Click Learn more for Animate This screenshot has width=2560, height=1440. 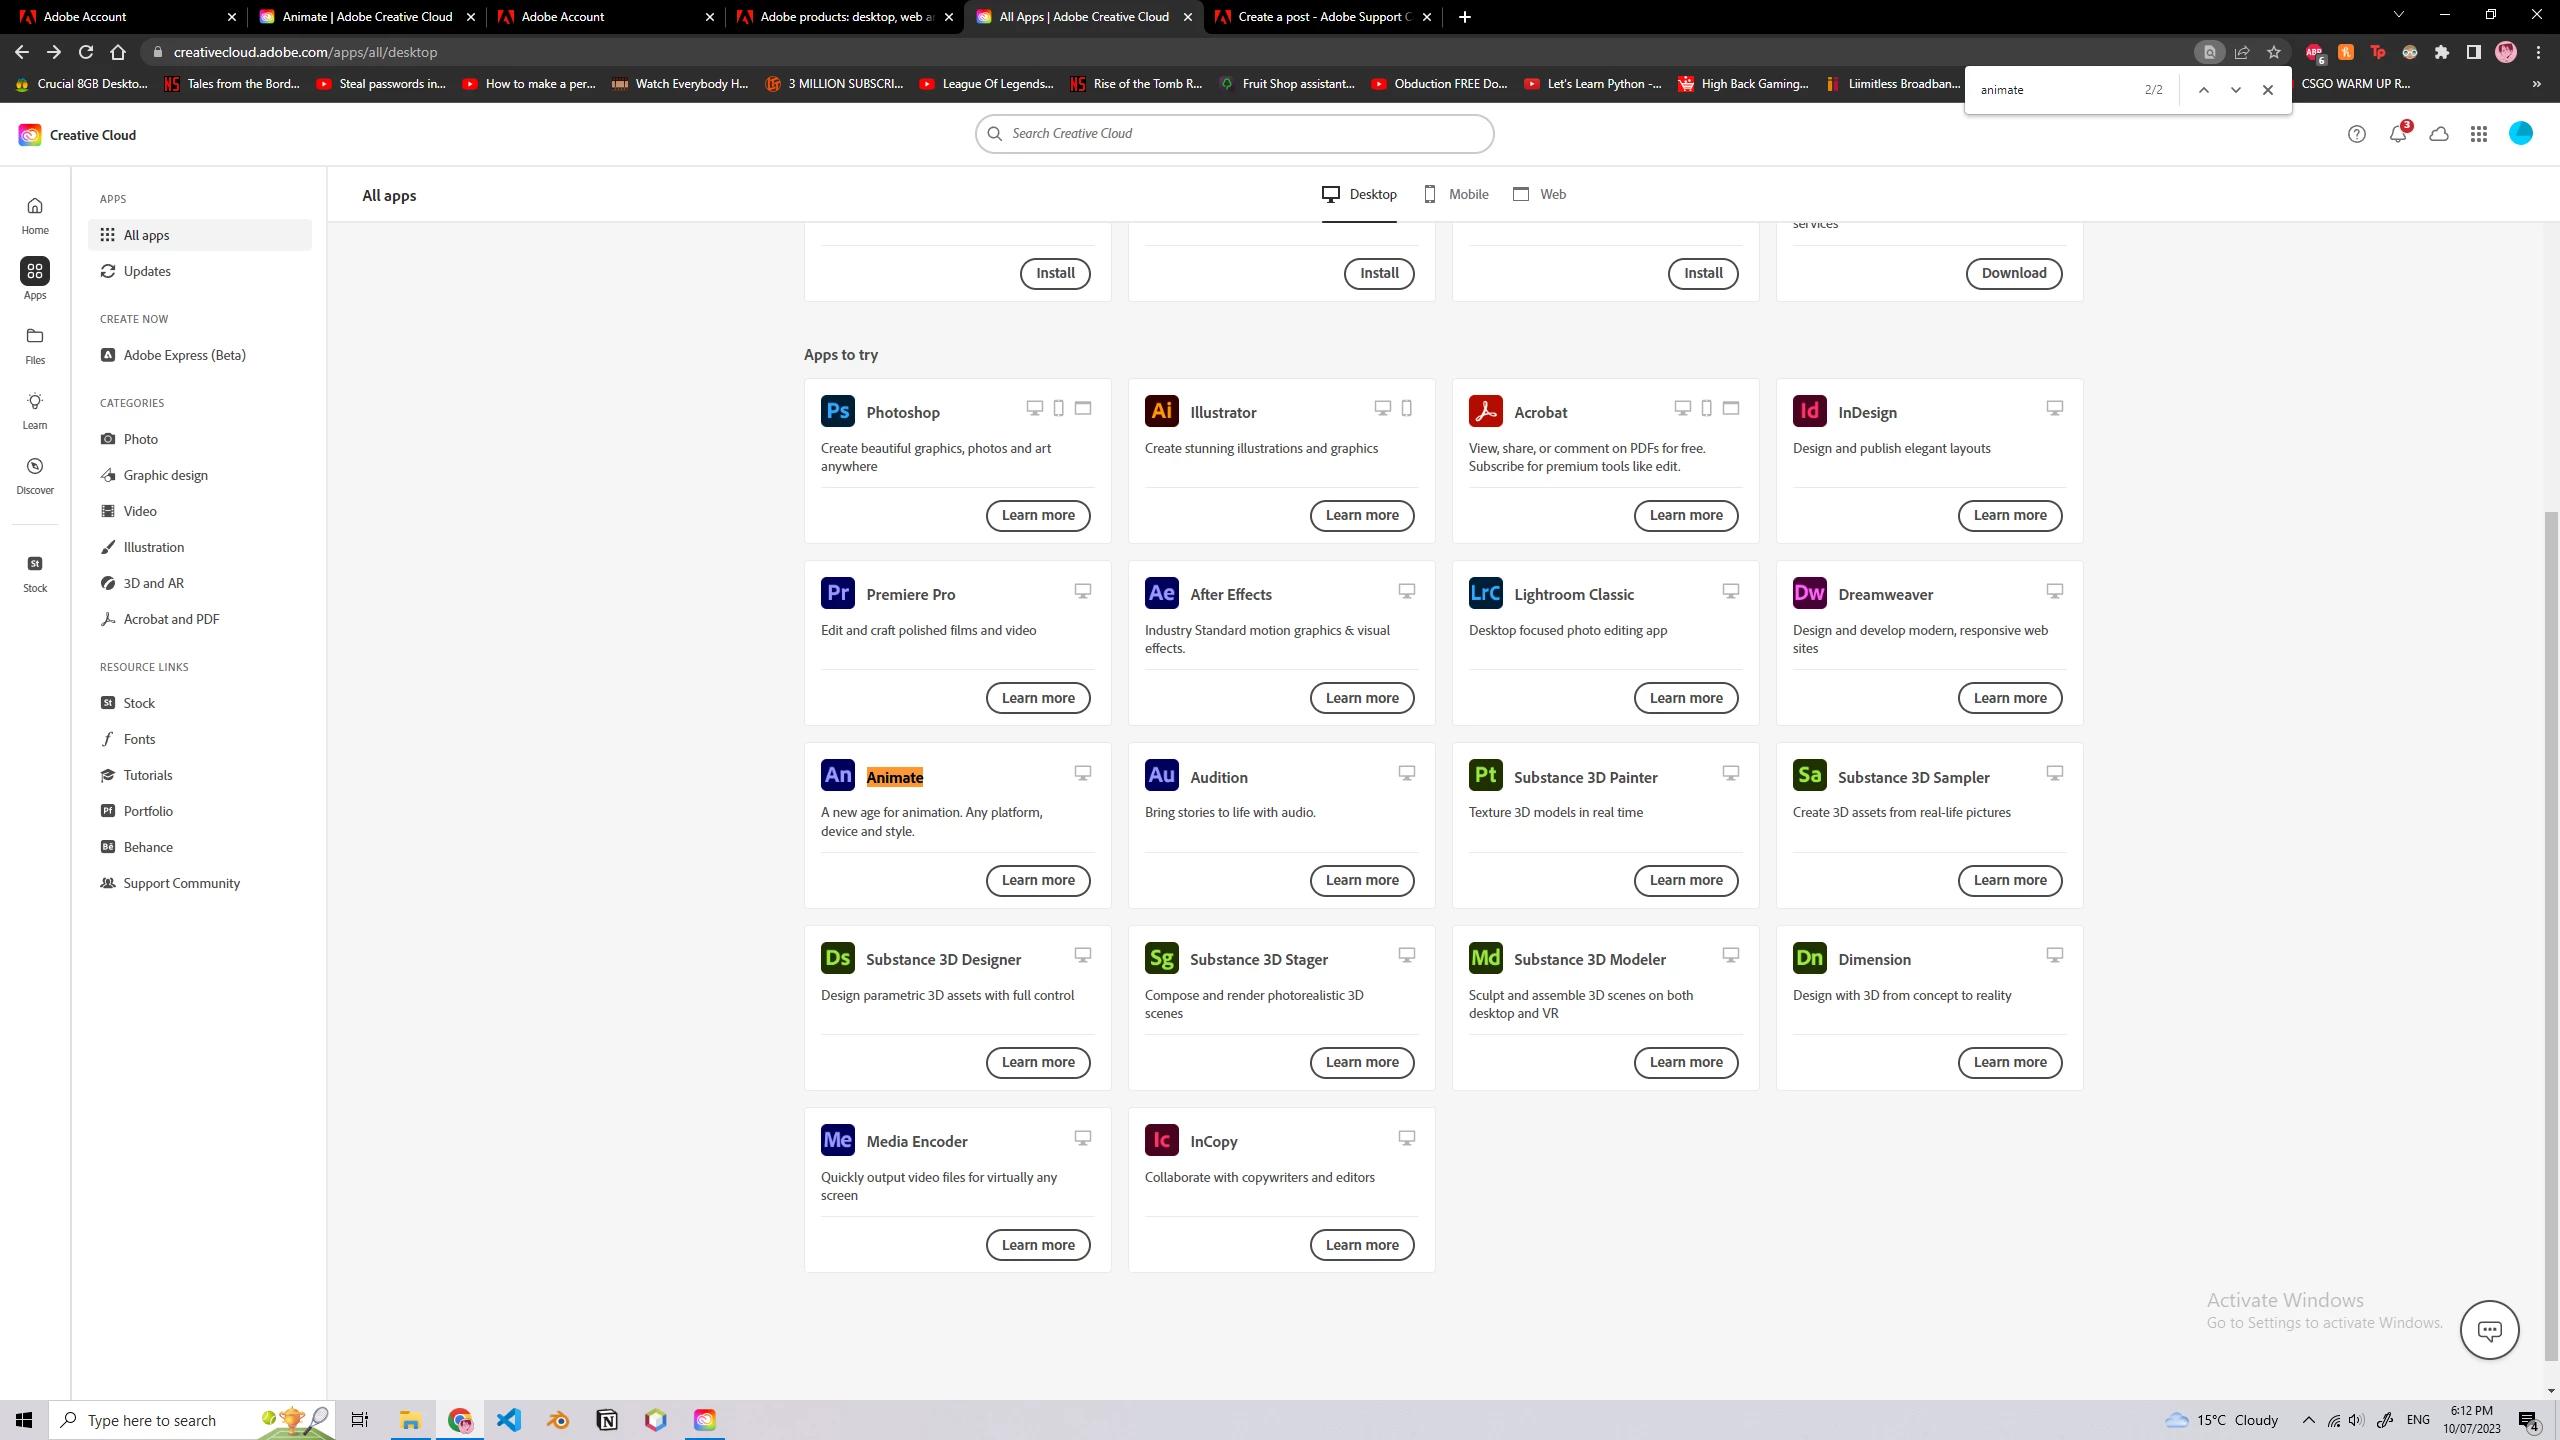coord(1038,880)
